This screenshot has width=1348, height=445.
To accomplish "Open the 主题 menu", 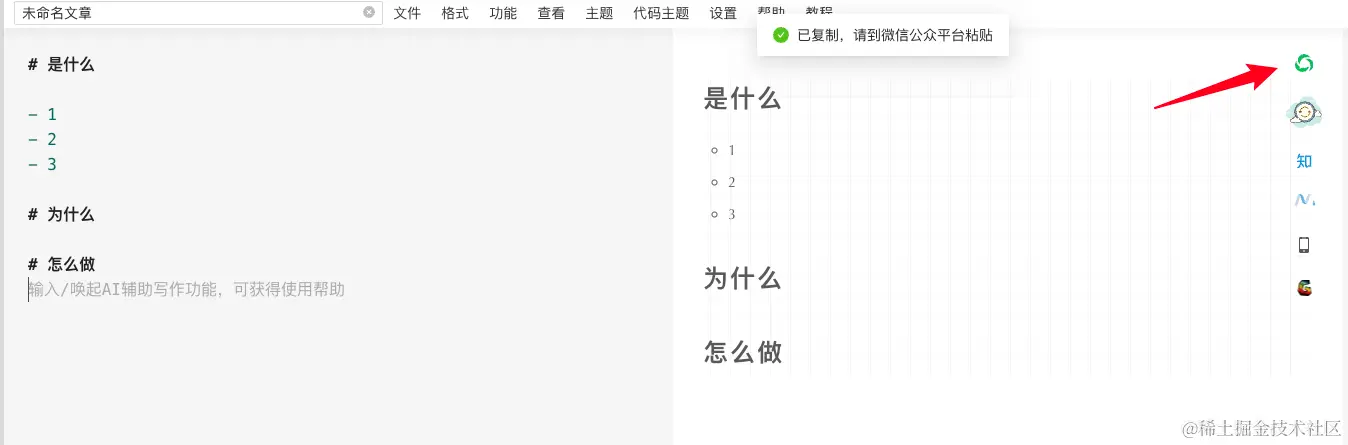I will pyautogui.click(x=599, y=14).
